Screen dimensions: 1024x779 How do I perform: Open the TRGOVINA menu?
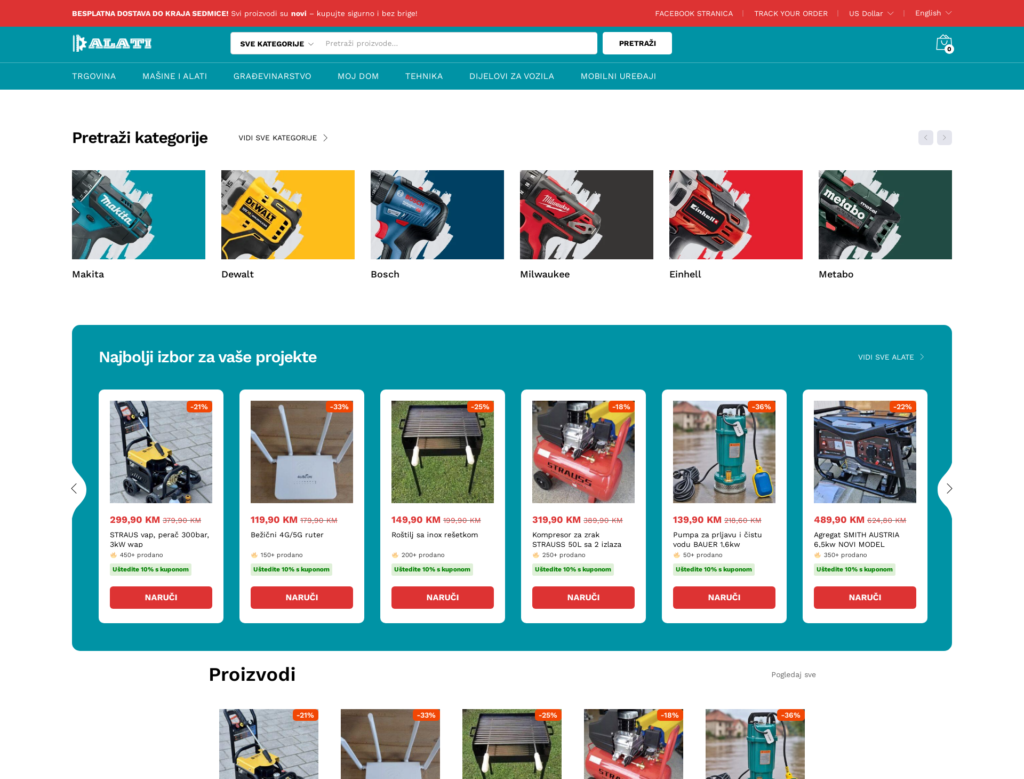94,76
